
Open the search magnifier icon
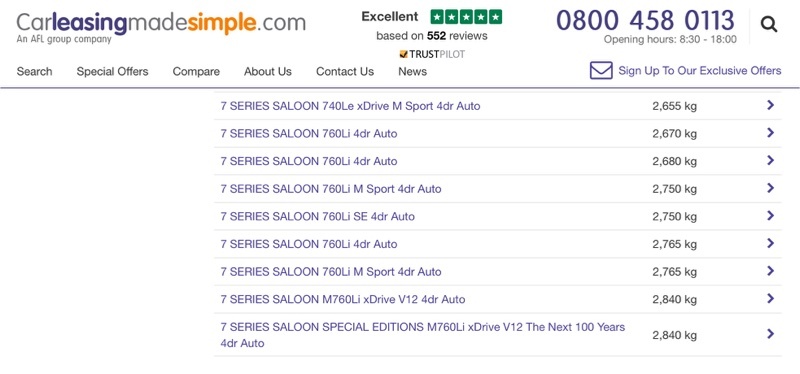768,24
